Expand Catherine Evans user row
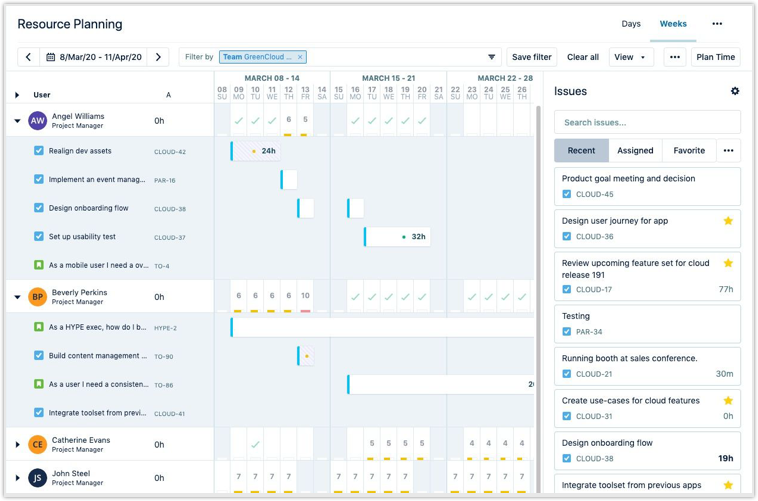Image resolution: width=758 pixels, height=501 pixels. click(17, 444)
